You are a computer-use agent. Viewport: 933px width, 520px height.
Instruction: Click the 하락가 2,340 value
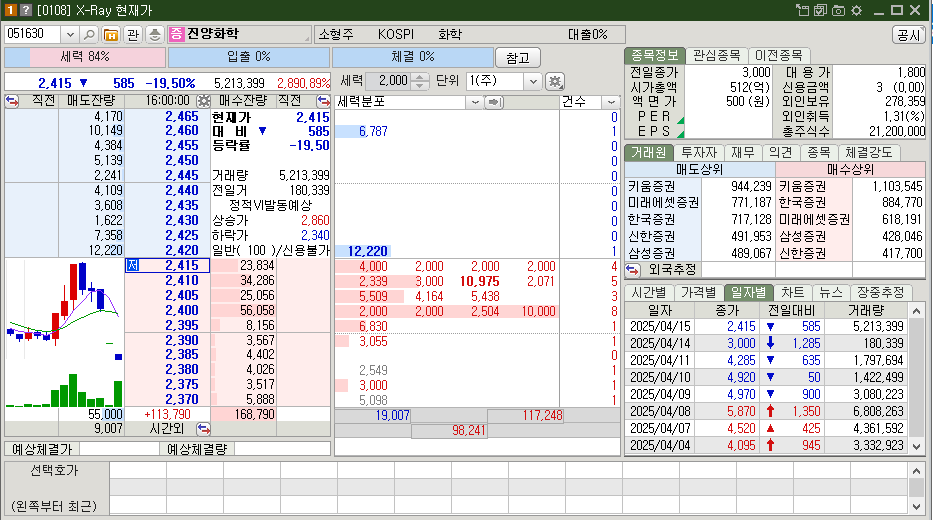(x=315, y=235)
